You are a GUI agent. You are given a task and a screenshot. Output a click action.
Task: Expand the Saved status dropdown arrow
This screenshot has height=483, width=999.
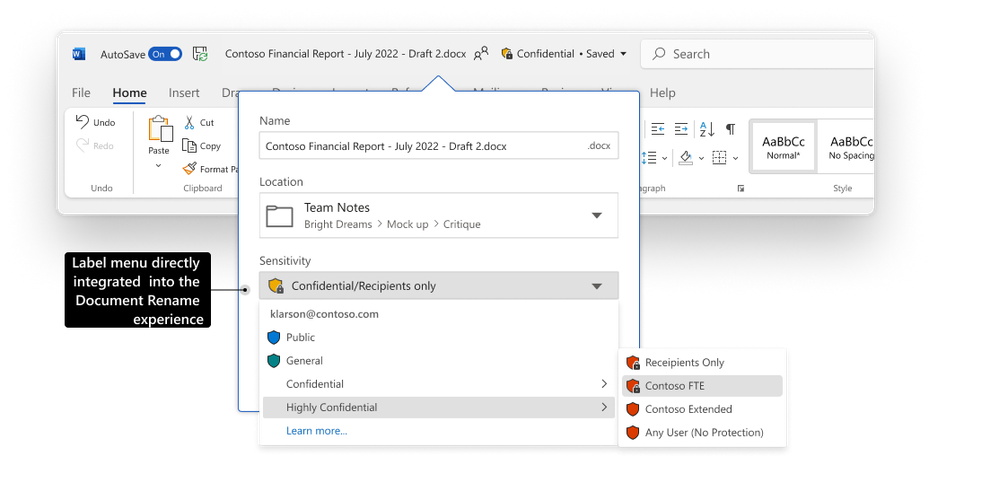pyautogui.click(x=623, y=54)
